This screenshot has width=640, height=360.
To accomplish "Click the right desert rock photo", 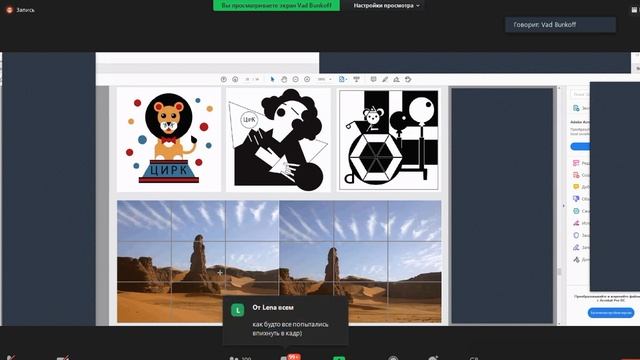I will point(360,261).
